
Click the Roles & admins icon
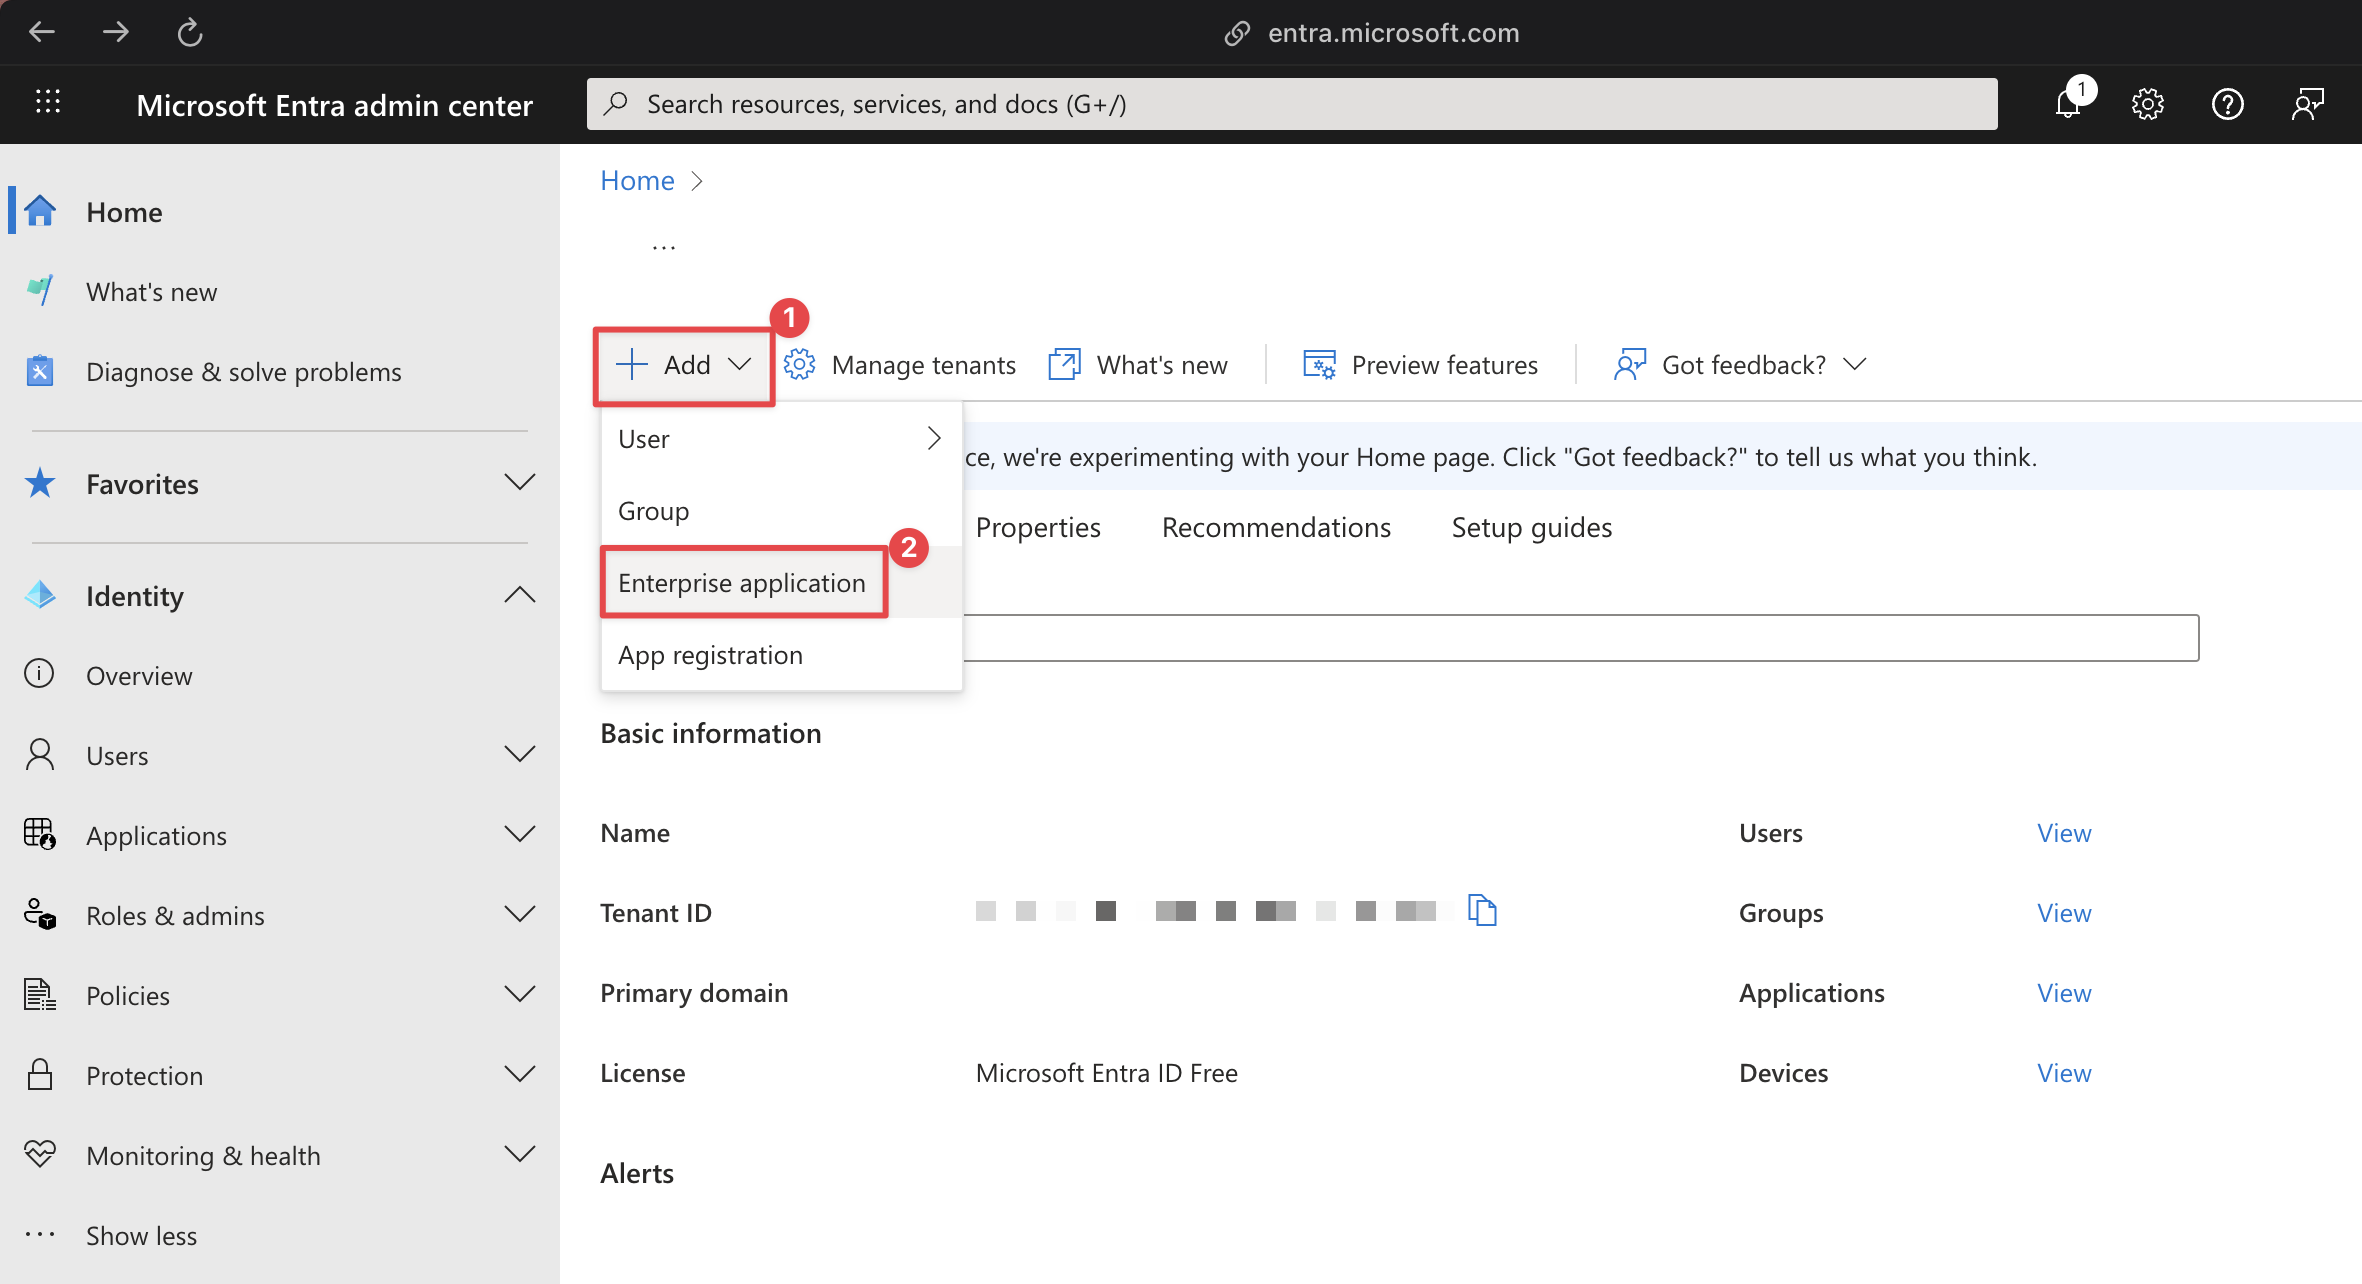click(x=40, y=914)
